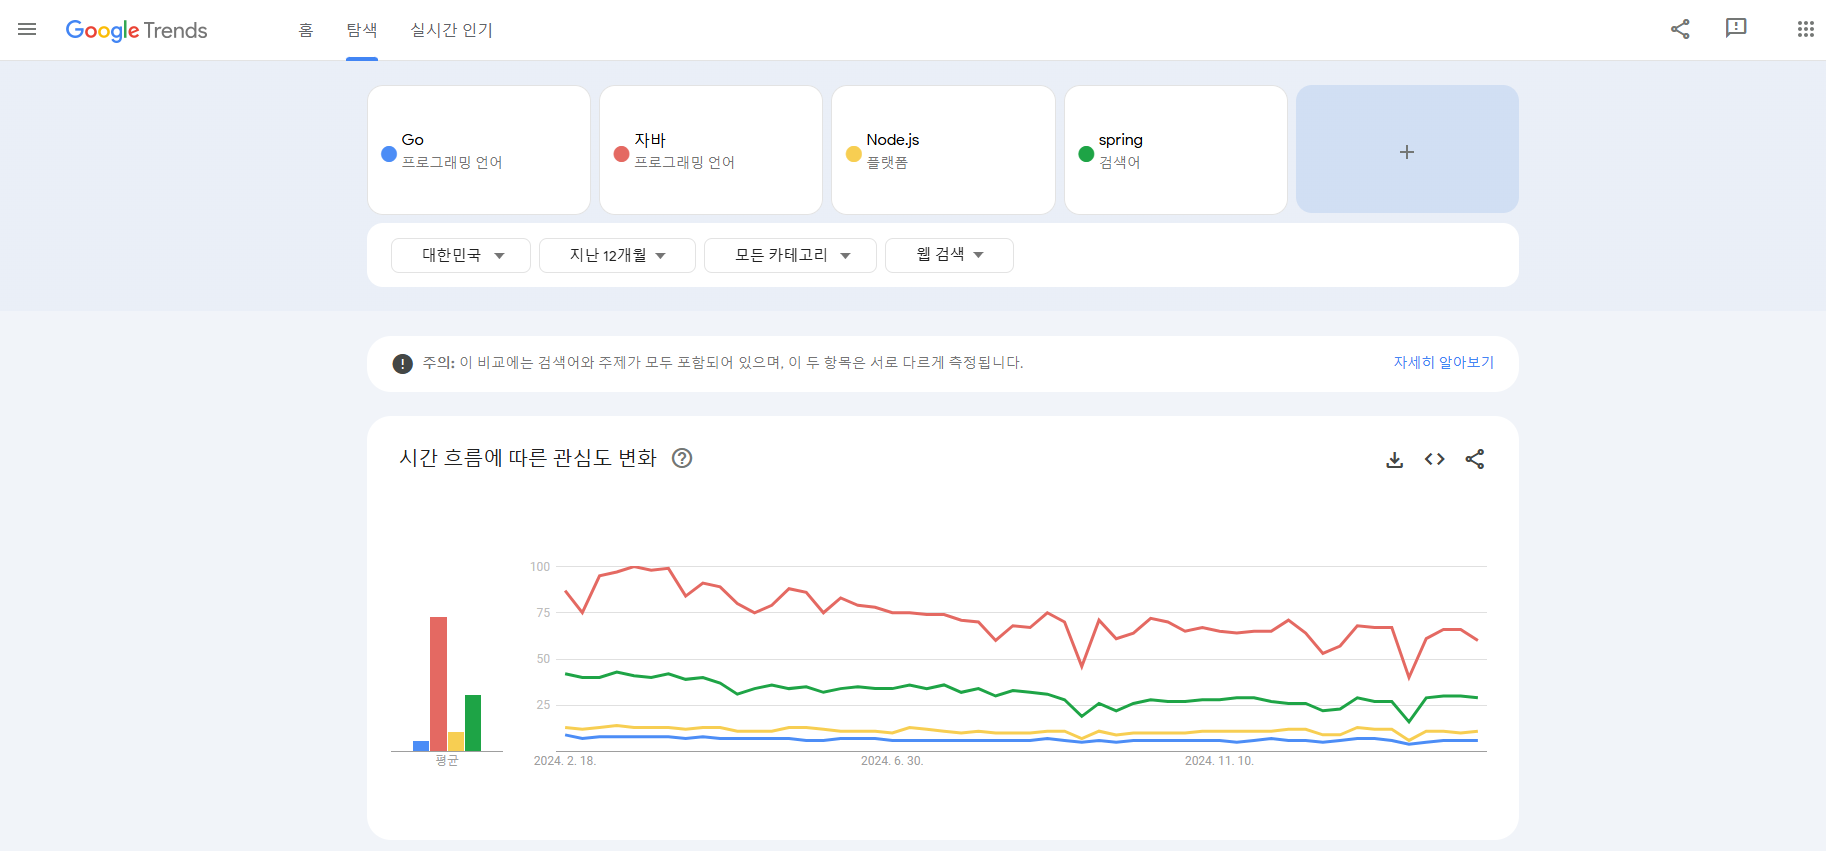Click the red 자바 color dot
This screenshot has height=851, width=1826.
tap(621, 153)
